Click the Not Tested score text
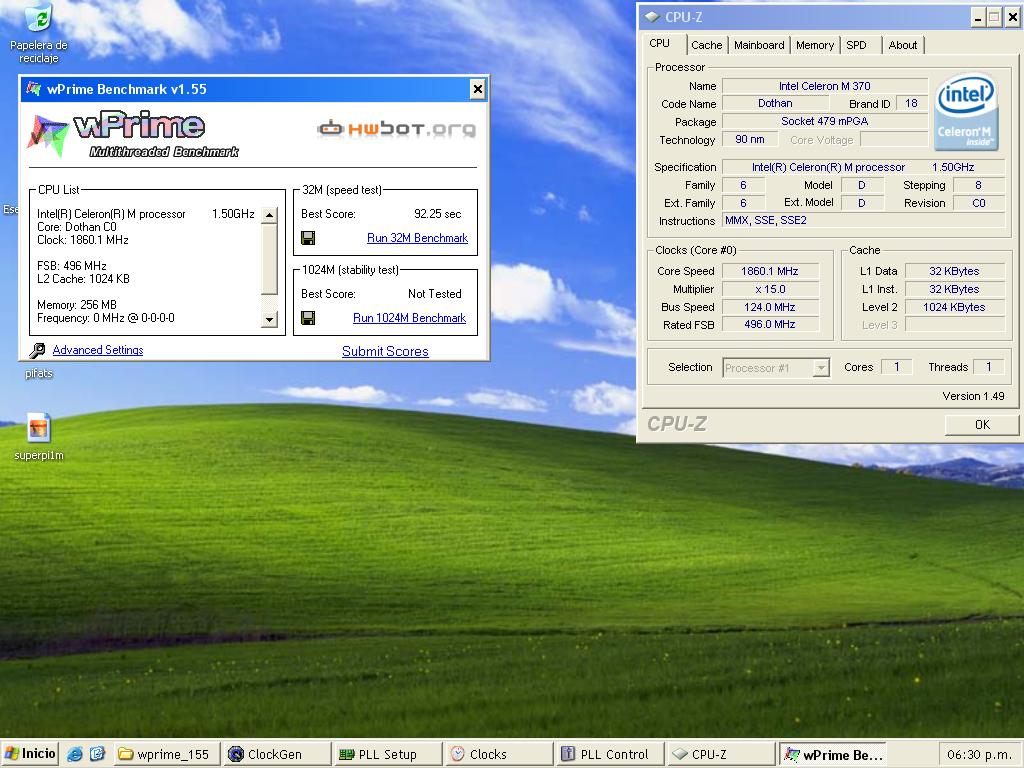The image size is (1024, 768). [435, 294]
